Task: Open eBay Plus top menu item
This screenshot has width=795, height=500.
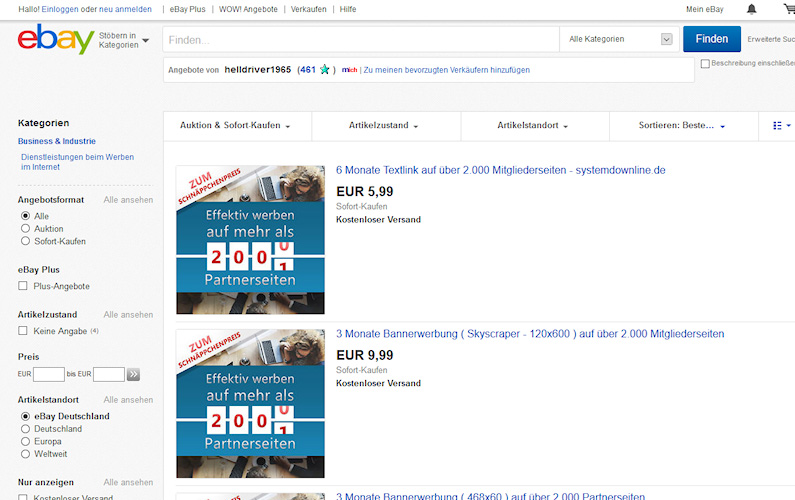Action: [x=188, y=9]
